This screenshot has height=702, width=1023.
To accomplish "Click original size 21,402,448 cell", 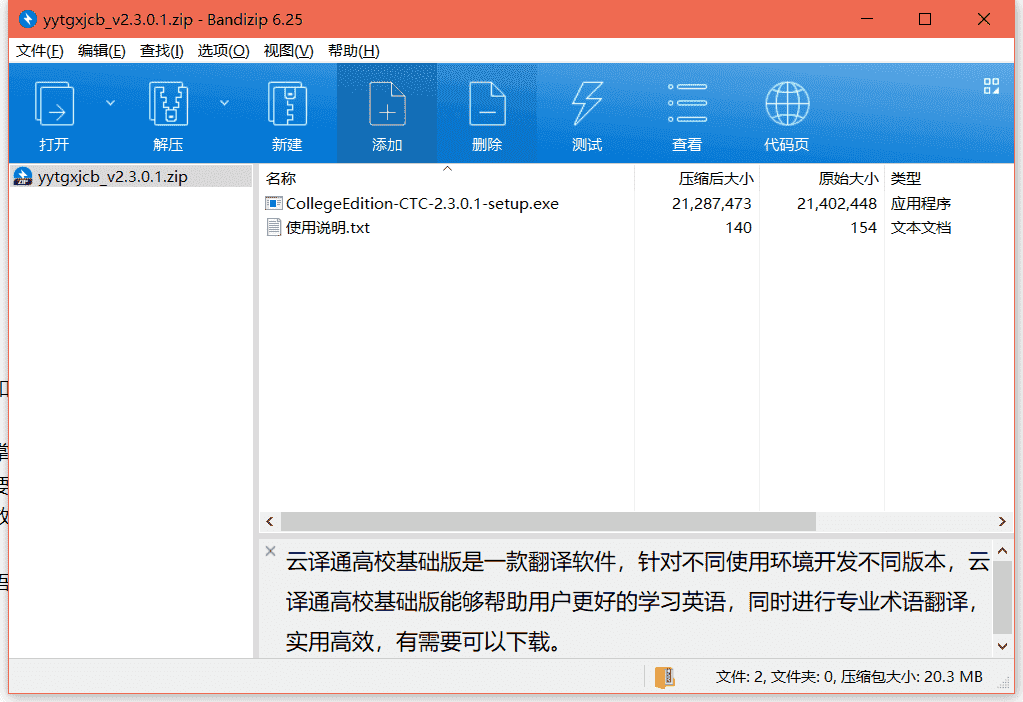I will click(x=836, y=204).
